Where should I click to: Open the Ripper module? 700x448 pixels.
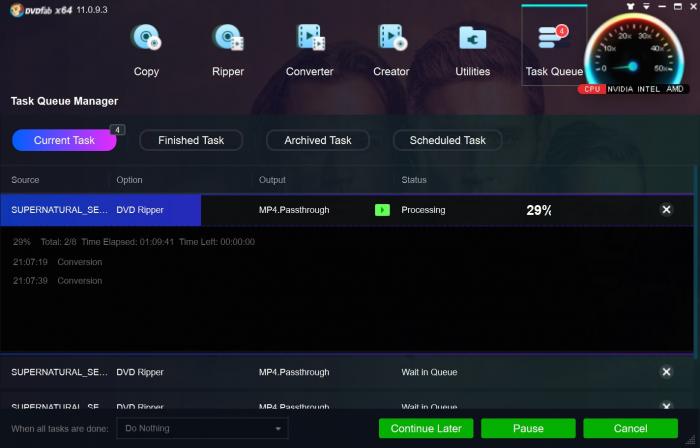pyautogui.click(x=228, y=49)
